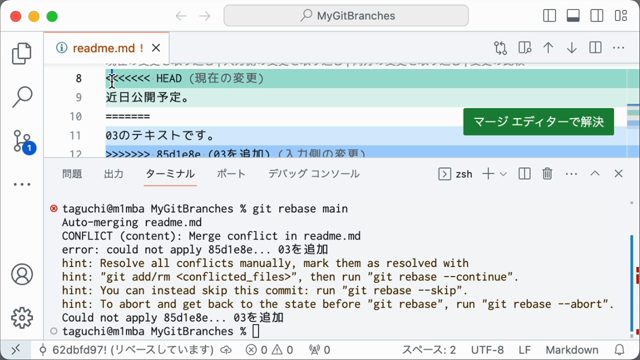Open the Manage gear icon

click(22, 318)
